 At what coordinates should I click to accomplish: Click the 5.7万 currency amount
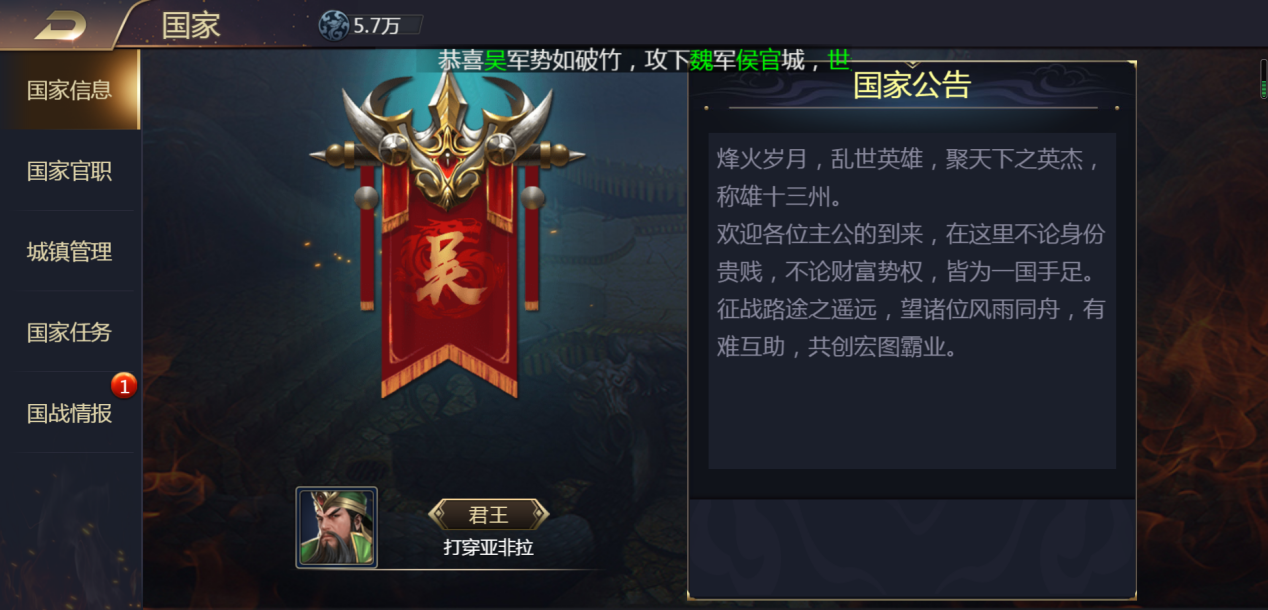click(x=377, y=26)
